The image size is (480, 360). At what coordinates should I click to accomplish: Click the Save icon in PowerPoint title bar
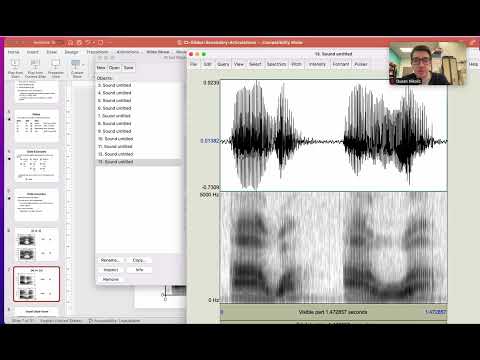79,42
